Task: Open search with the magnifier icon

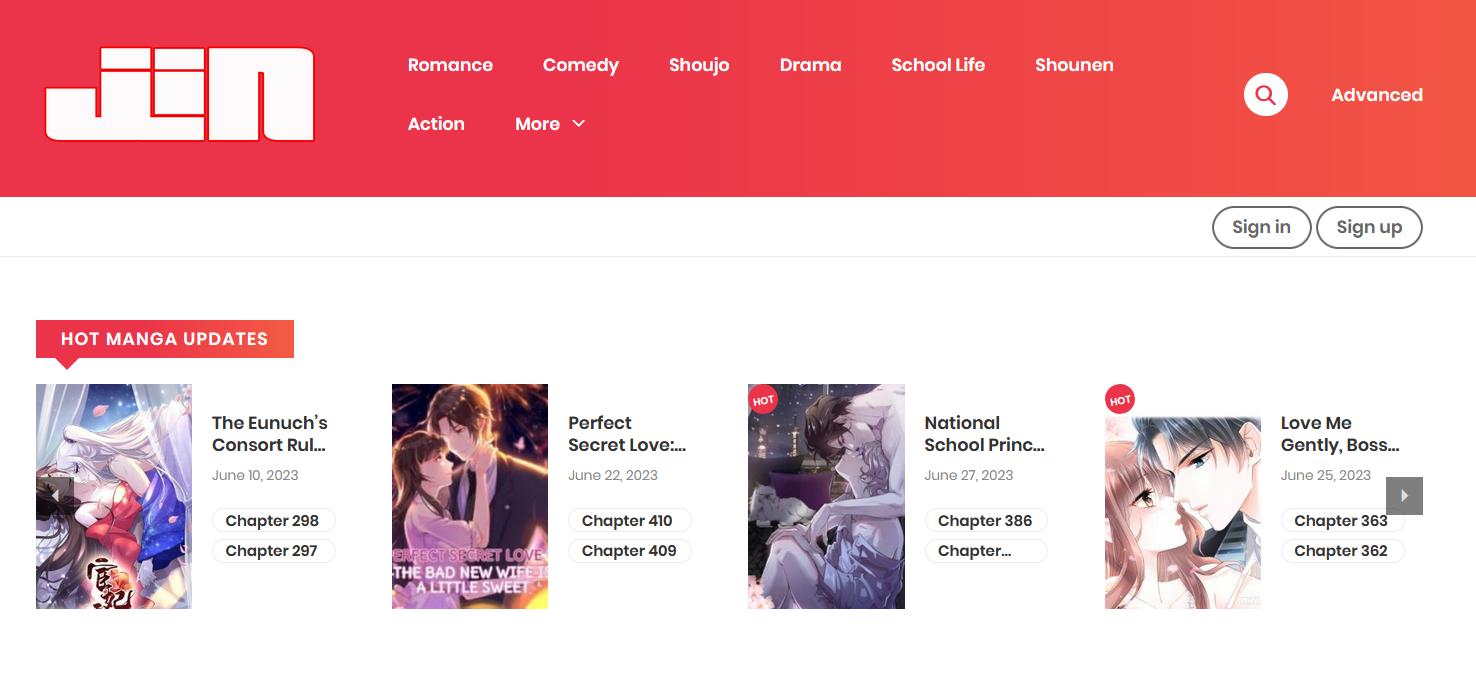Action: (x=1265, y=95)
